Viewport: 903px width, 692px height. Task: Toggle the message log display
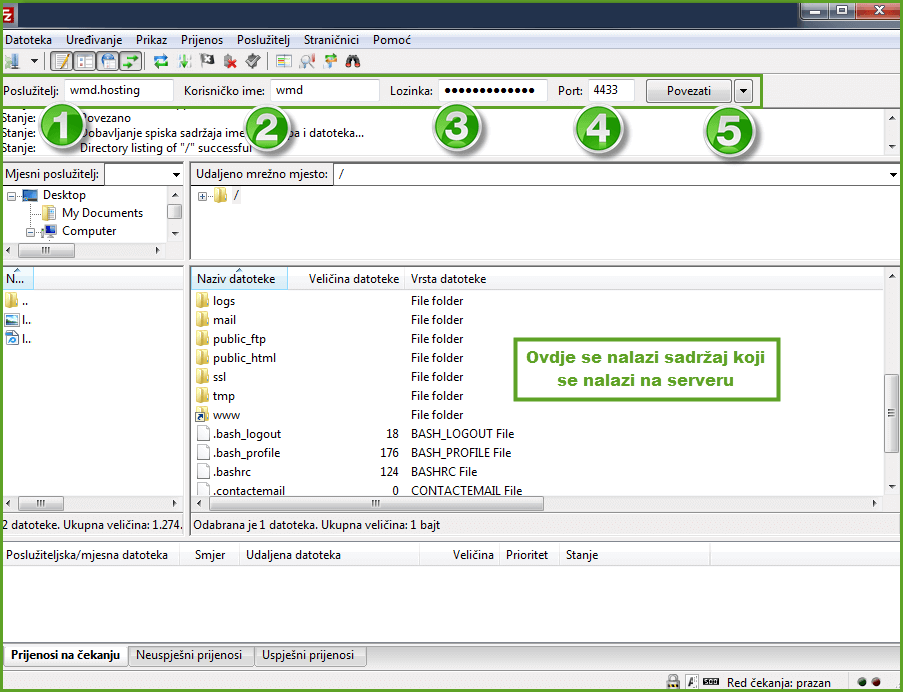(x=62, y=61)
